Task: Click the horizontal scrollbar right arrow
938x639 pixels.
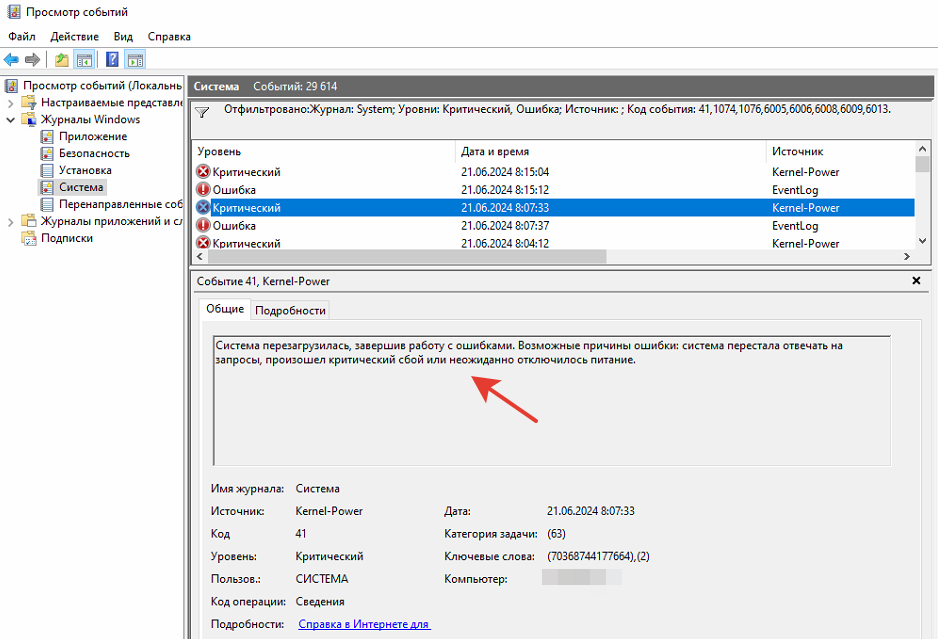Action: [x=907, y=256]
